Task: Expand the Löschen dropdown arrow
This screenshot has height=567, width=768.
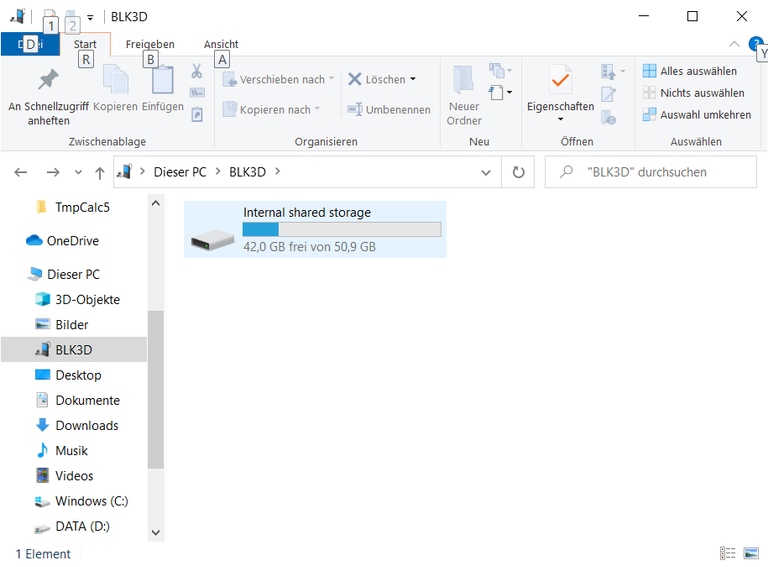Action: (x=413, y=80)
